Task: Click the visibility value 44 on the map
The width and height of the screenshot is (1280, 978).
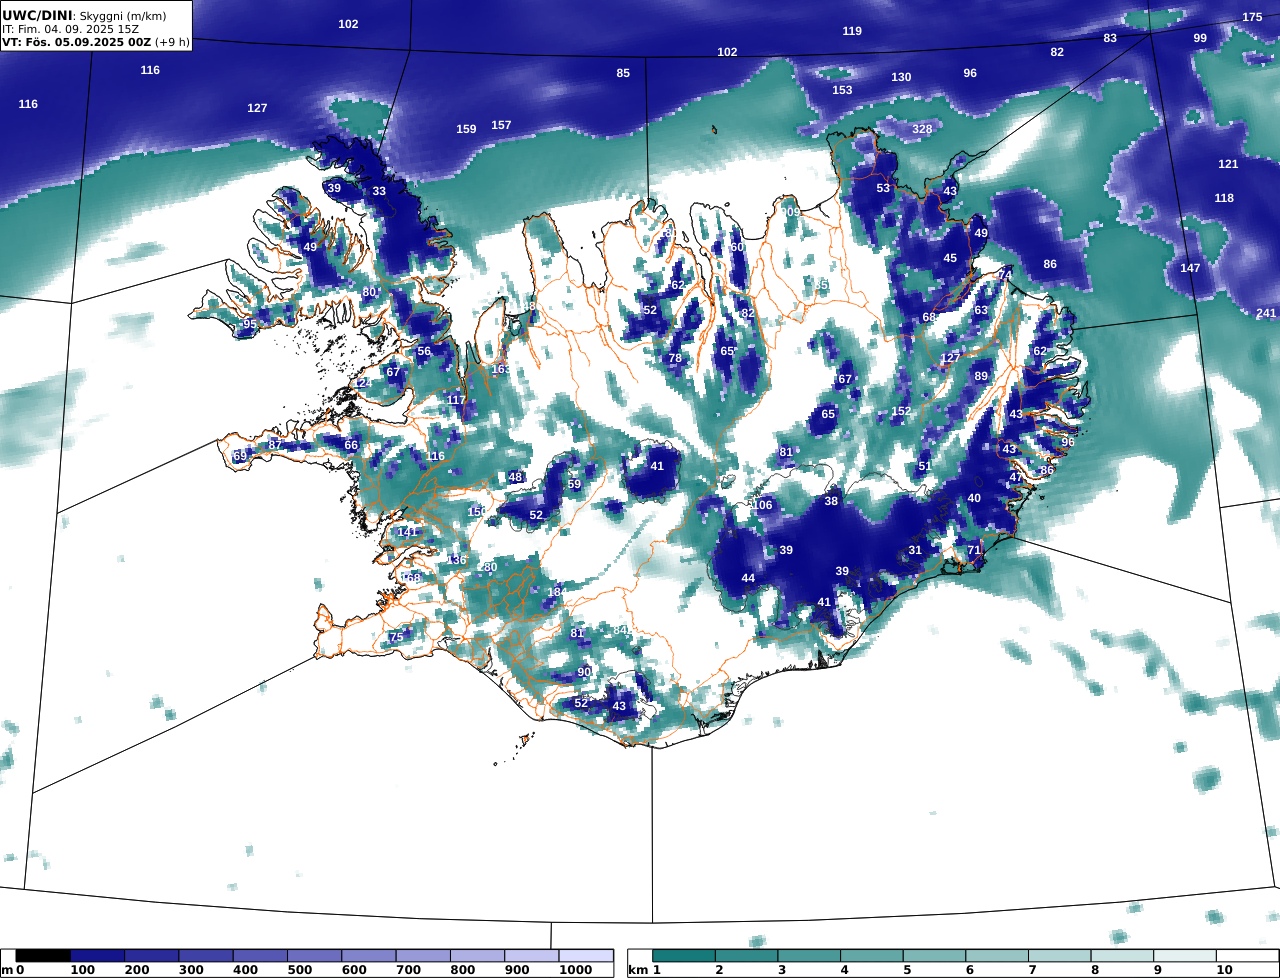Action: click(x=748, y=578)
